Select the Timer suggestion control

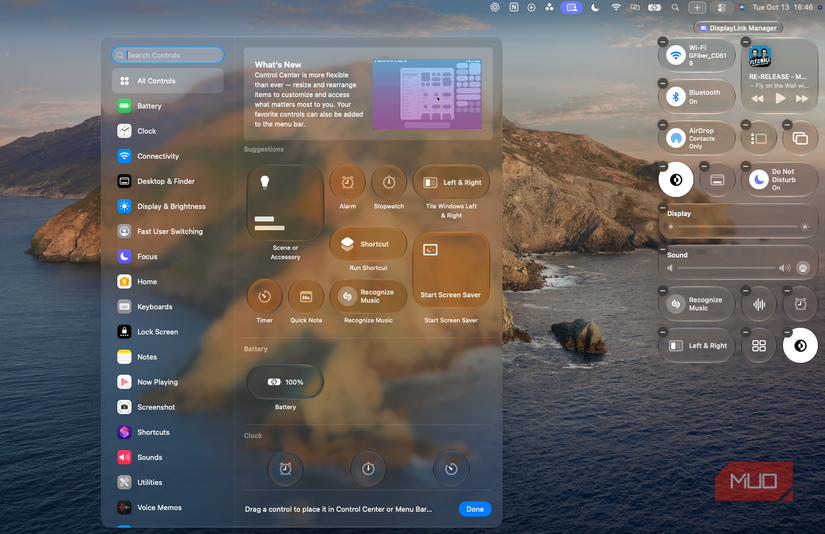[x=265, y=297]
